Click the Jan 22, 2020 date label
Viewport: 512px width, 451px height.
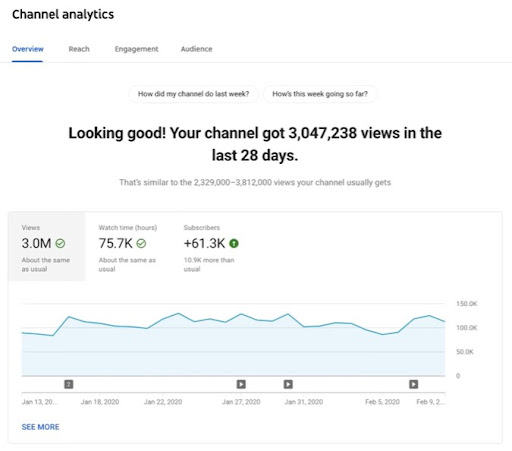tap(163, 402)
